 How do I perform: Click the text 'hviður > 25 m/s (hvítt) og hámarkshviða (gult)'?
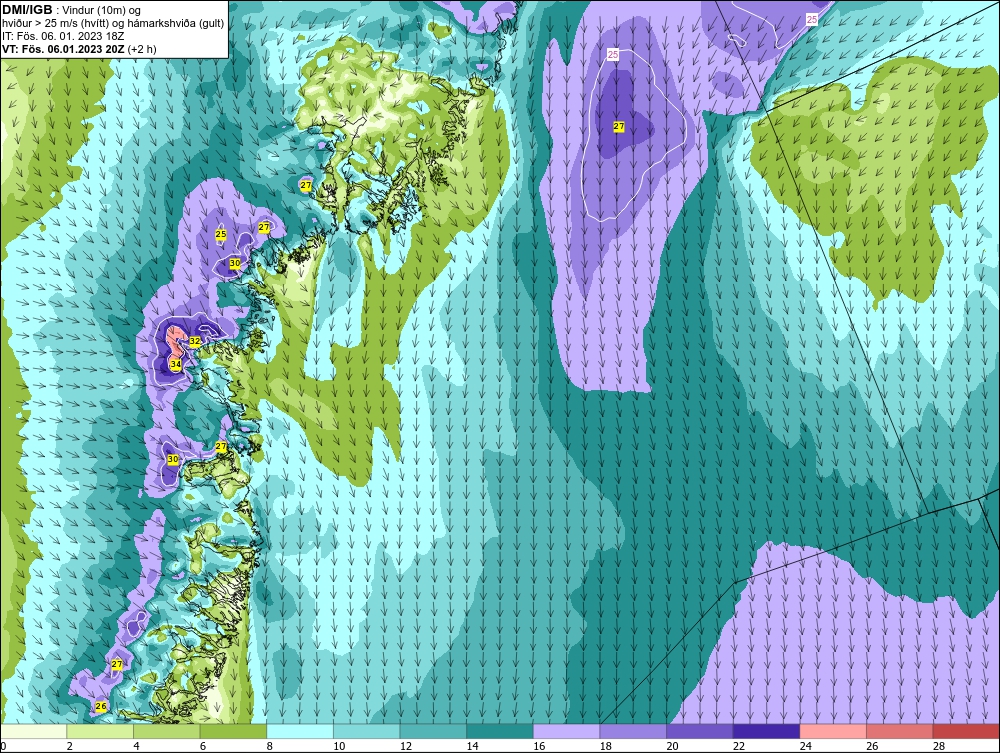click(113, 23)
